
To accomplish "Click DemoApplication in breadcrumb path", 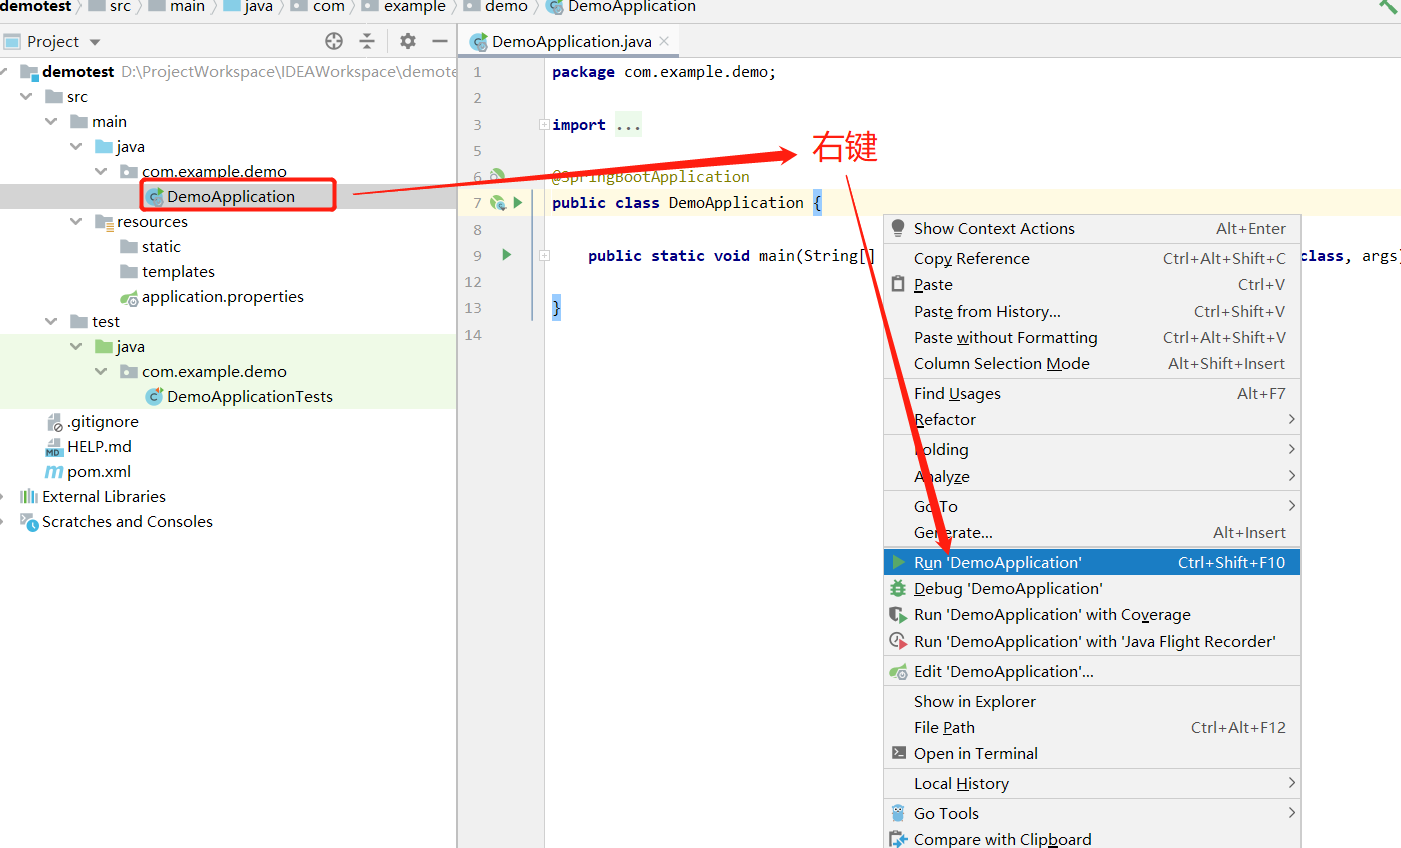I will (x=631, y=7).
